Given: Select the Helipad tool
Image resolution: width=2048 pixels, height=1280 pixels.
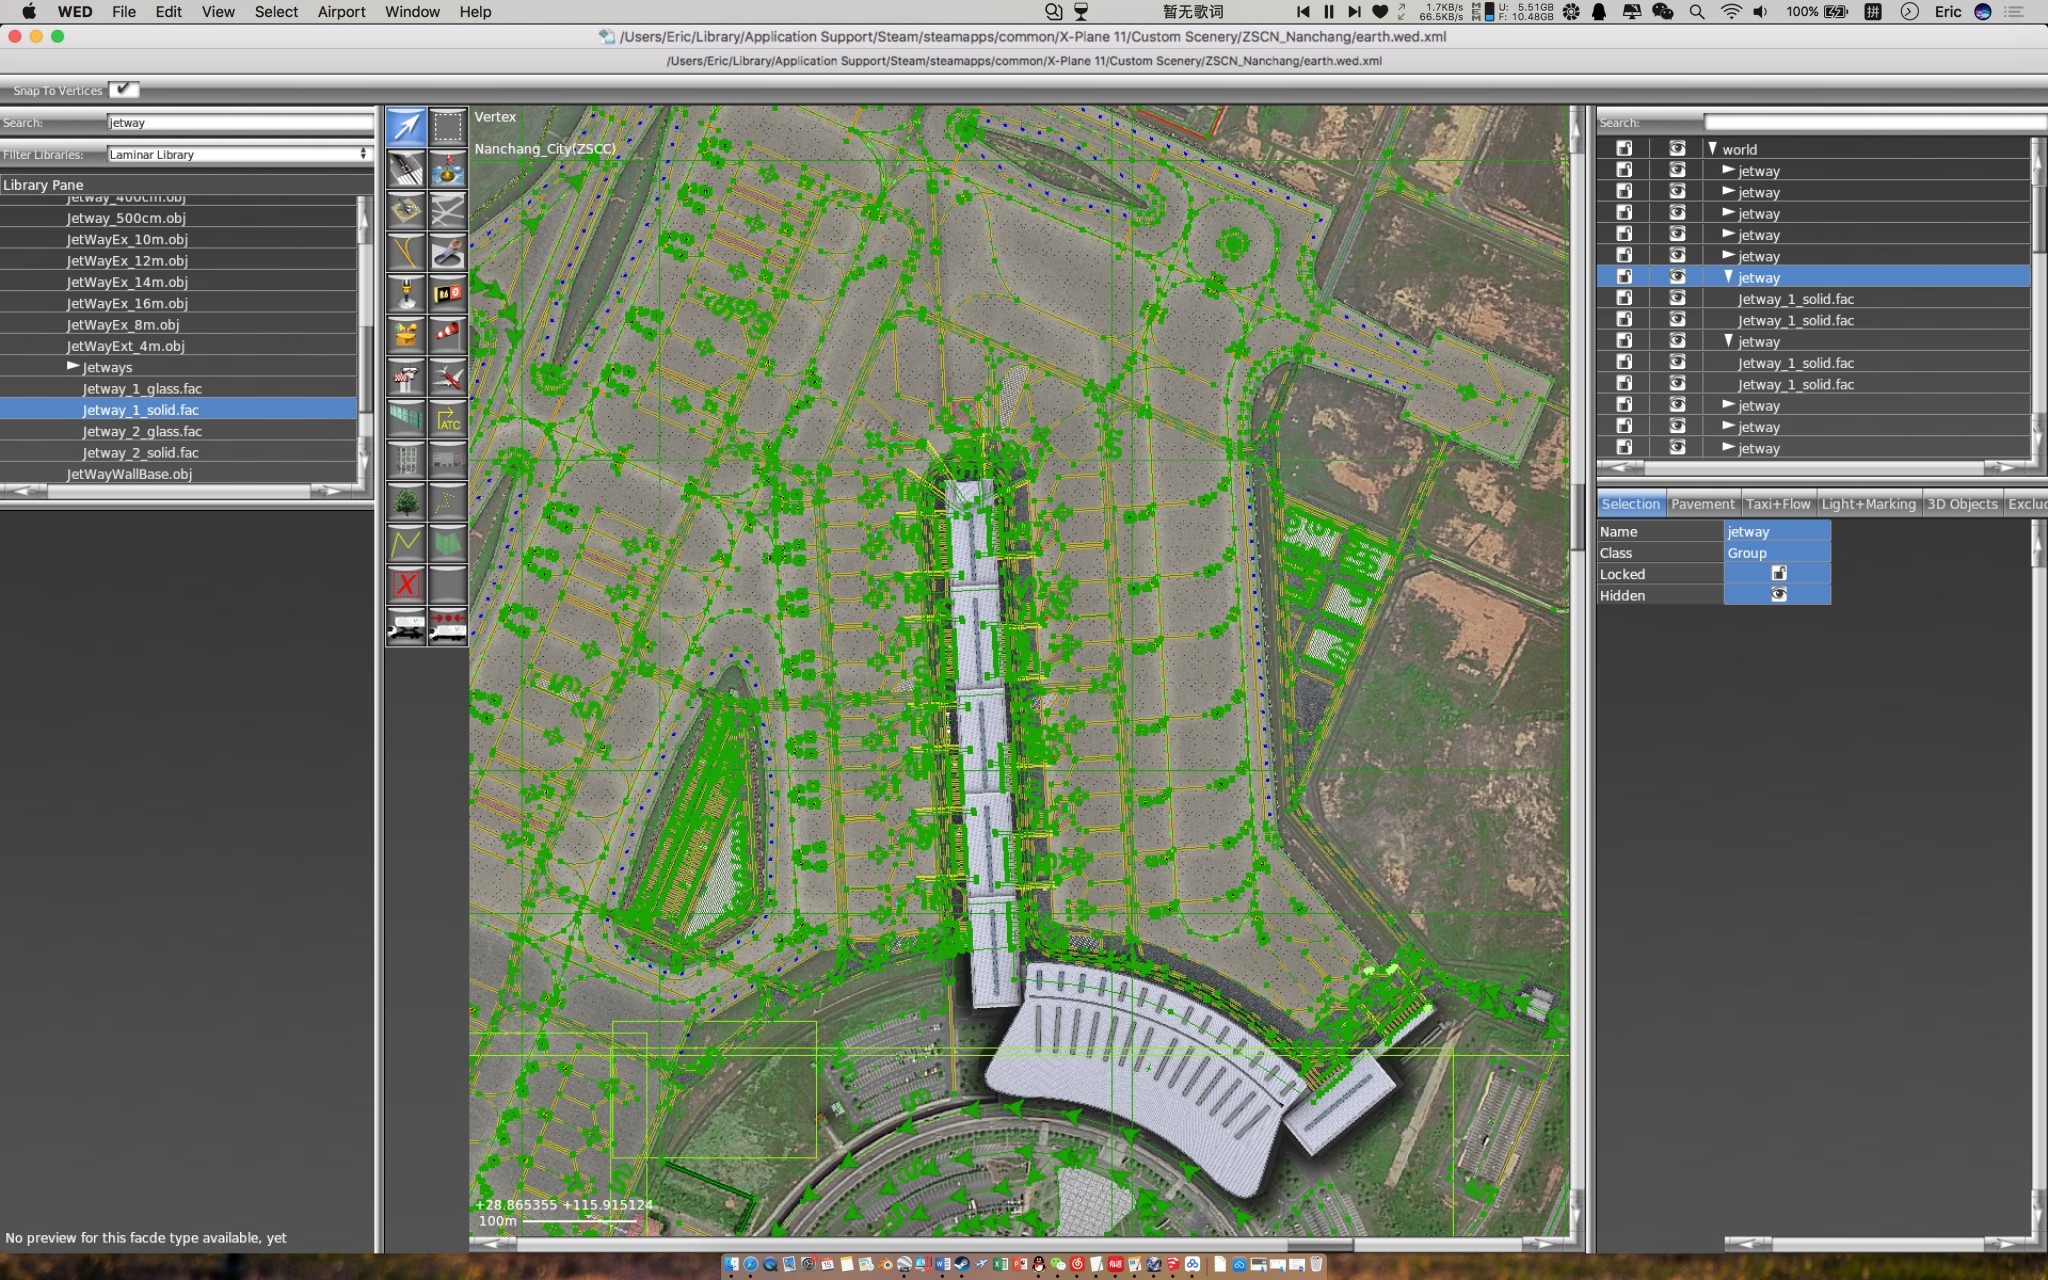Looking at the screenshot, I should click(x=406, y=210).
